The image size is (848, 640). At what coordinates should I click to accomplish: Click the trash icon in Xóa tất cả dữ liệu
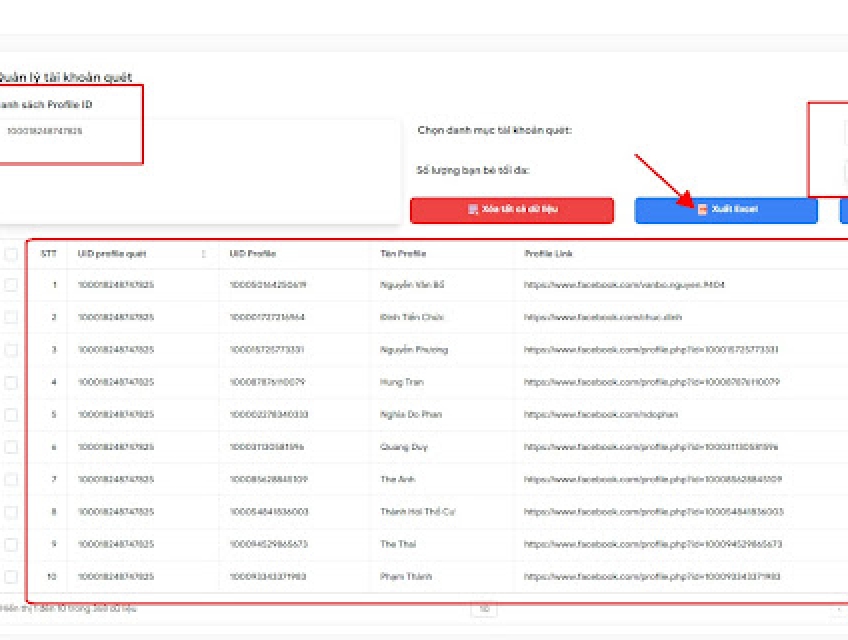[x=473, y=210]
